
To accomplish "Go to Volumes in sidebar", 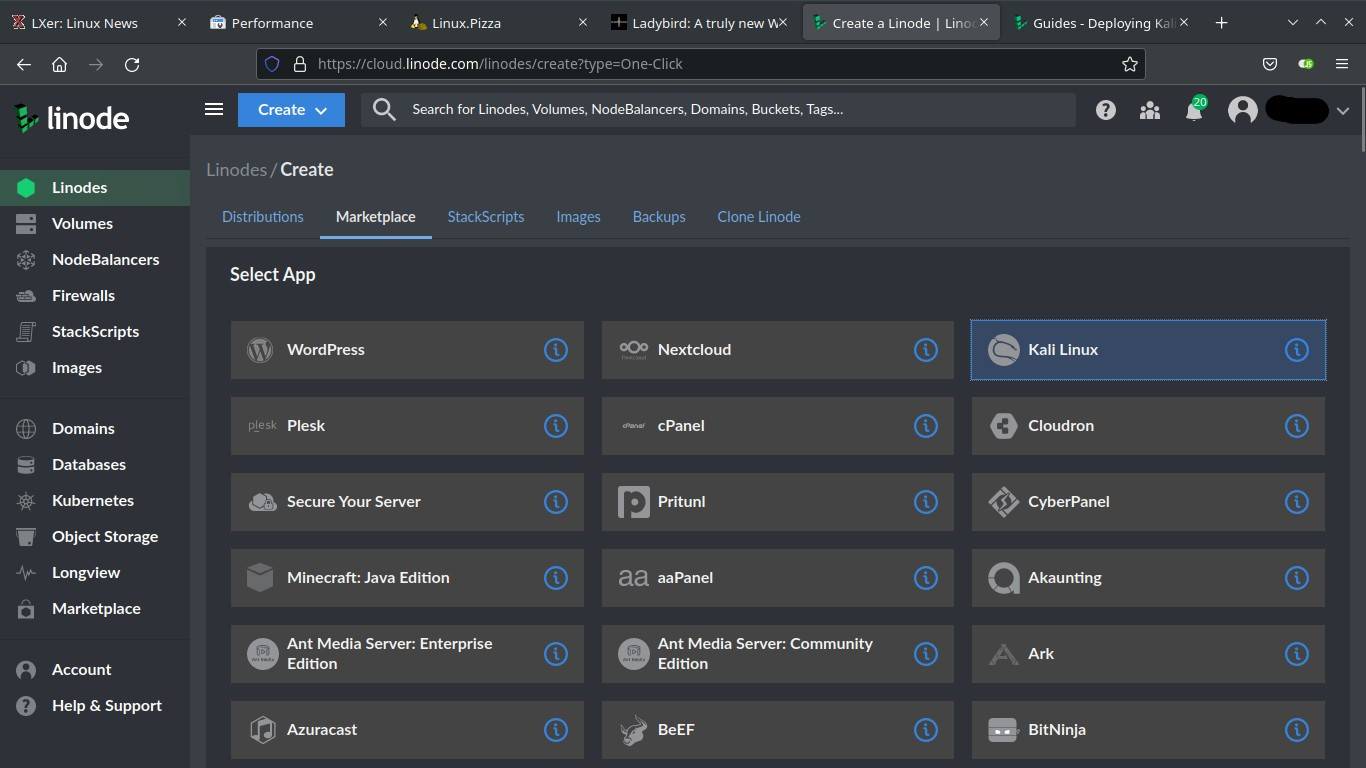I will [95, 224].
